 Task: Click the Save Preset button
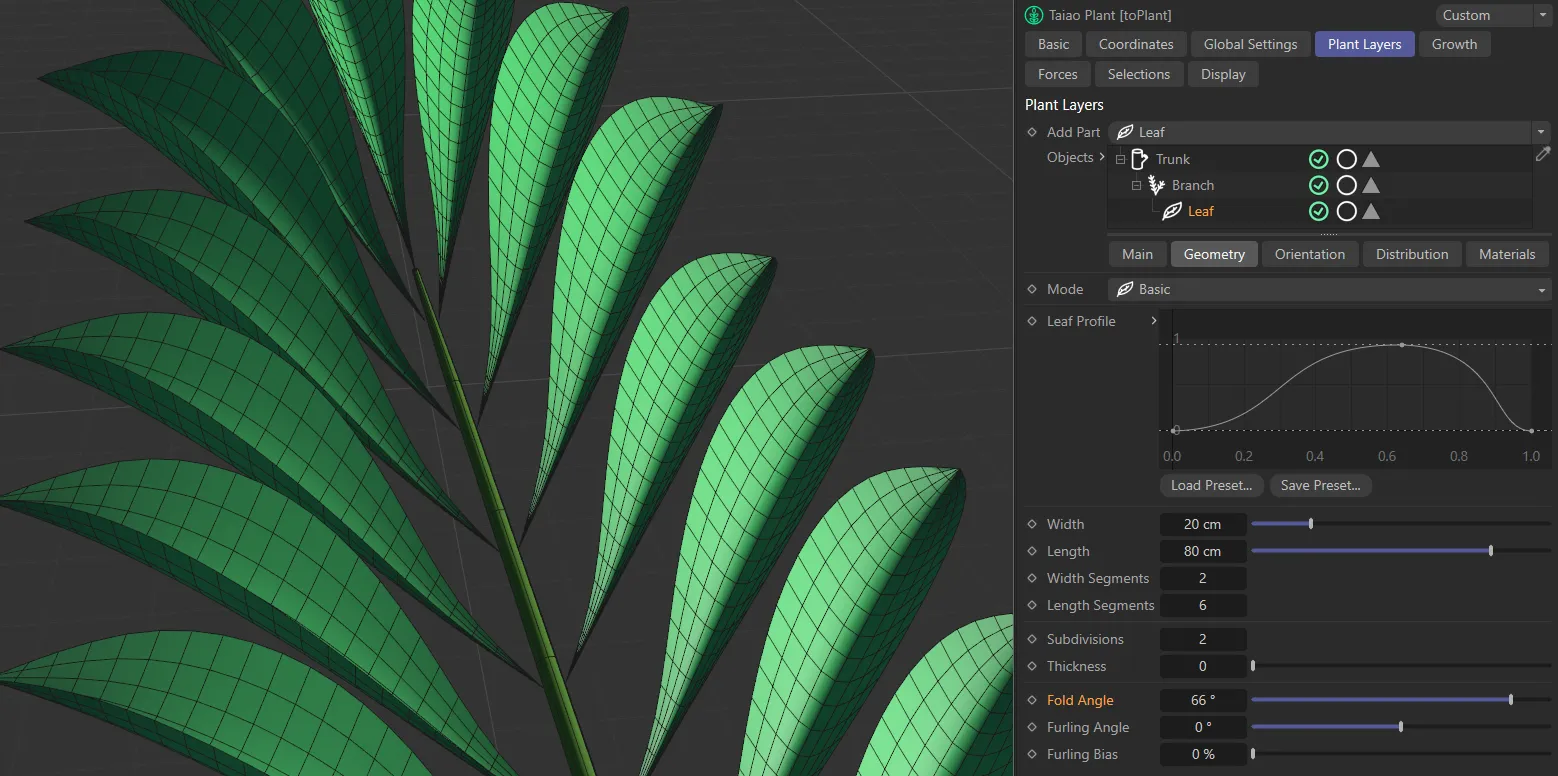(x=1320, y=485)
